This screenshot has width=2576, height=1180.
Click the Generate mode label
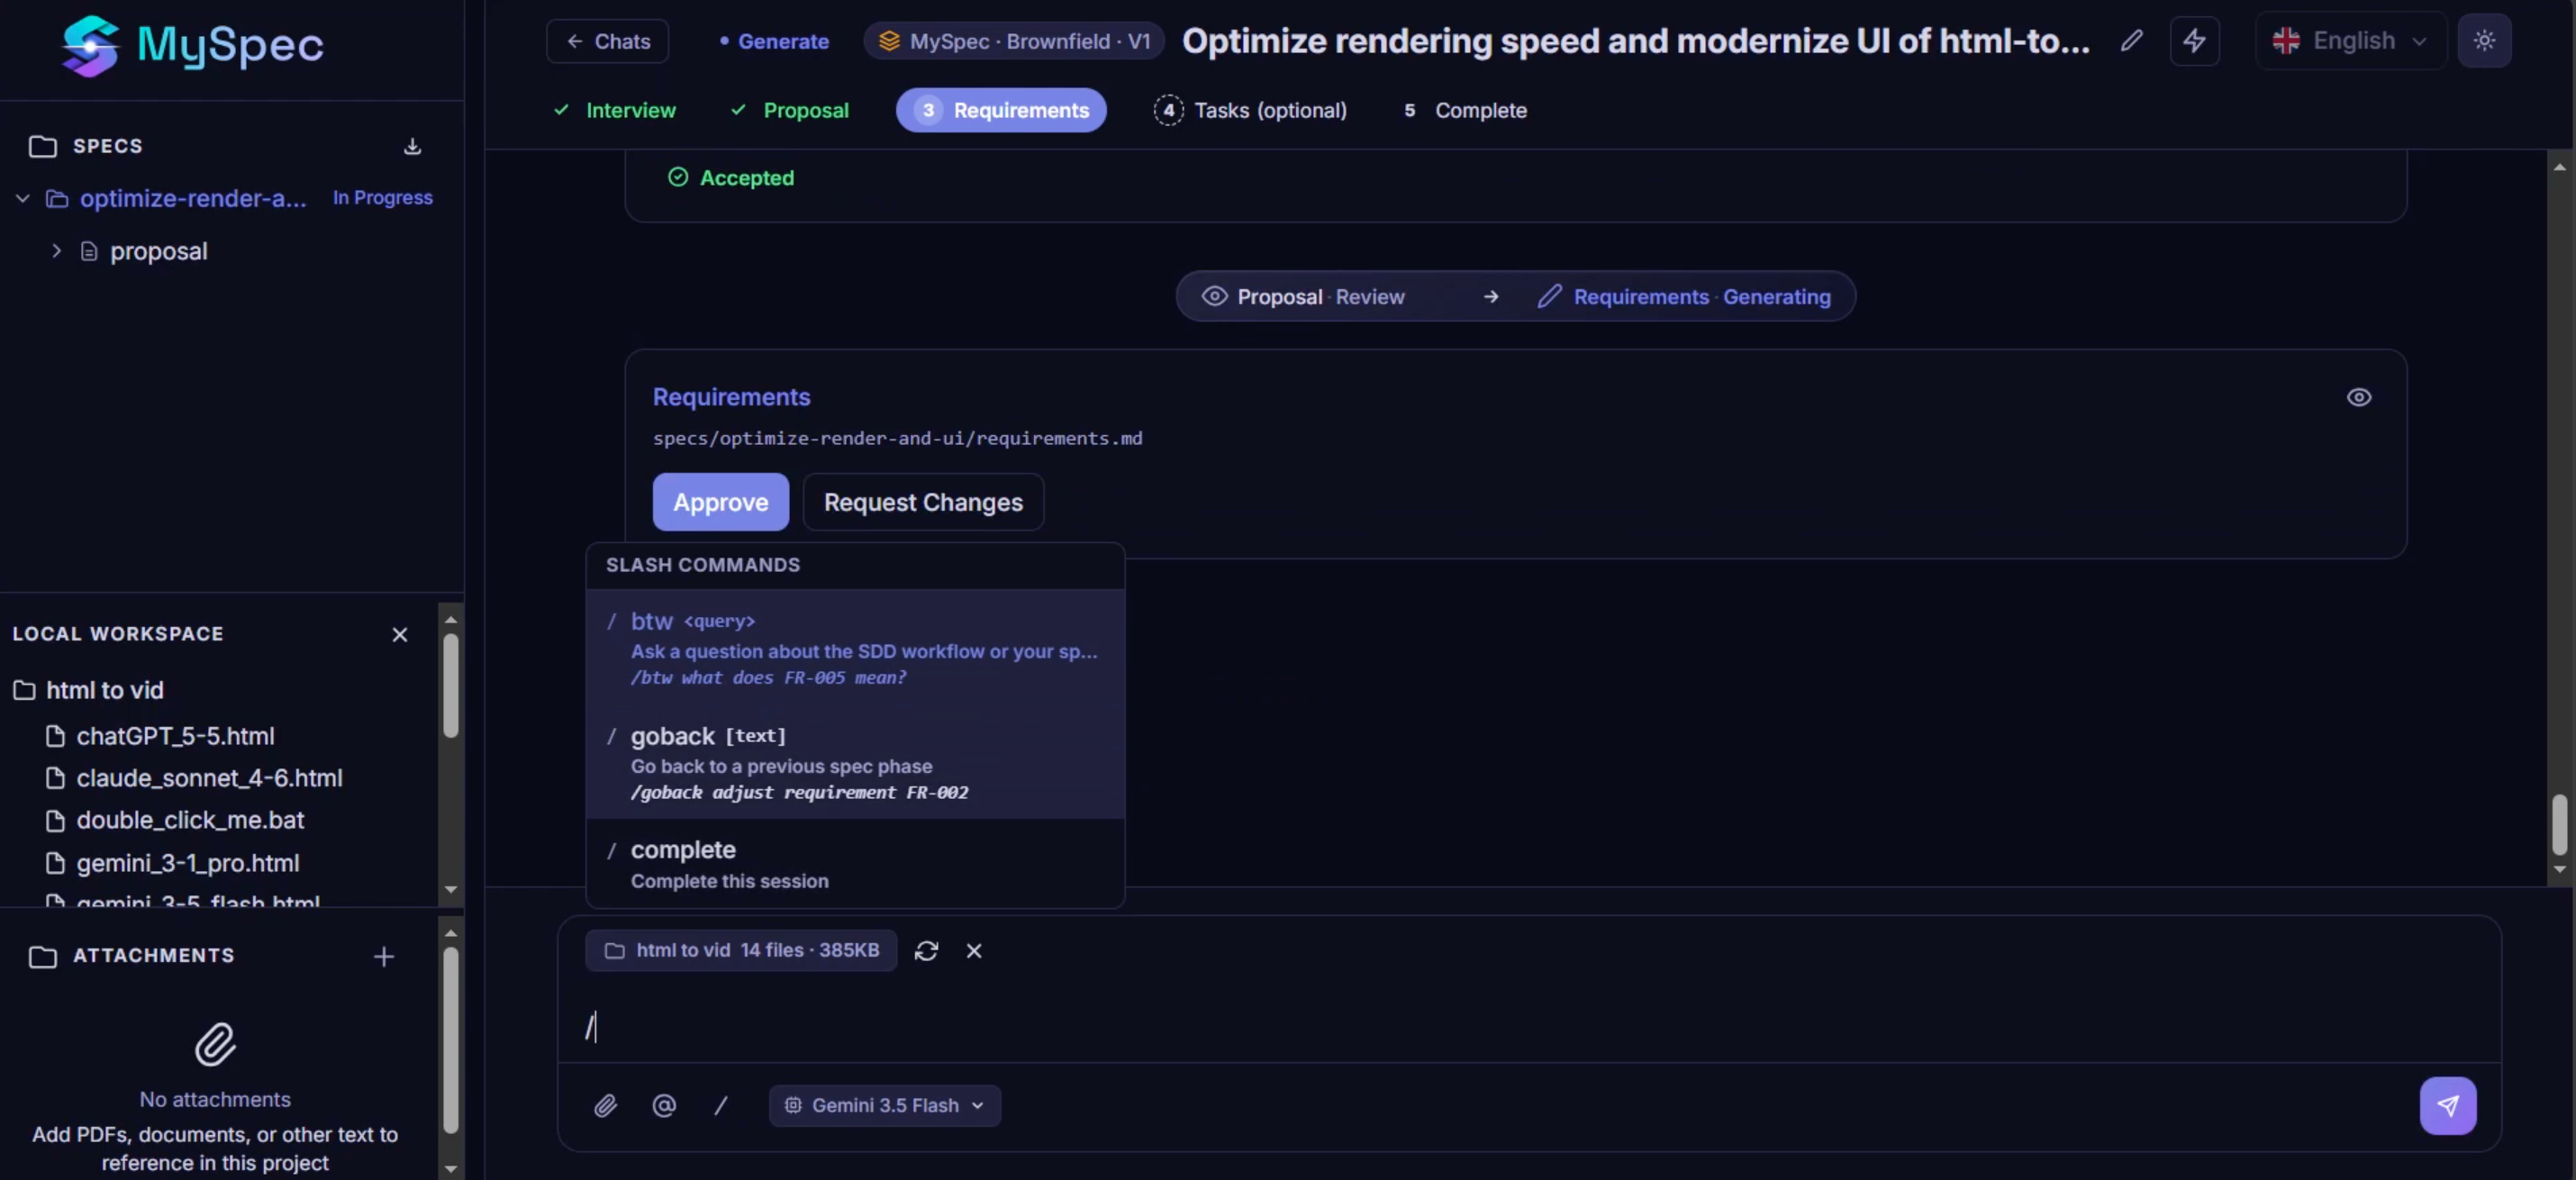(x=774, y=42)
